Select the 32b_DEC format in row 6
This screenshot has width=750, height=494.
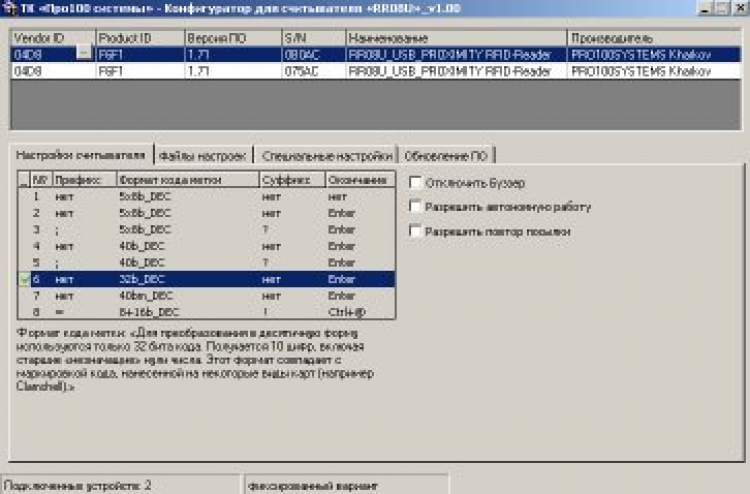206,279
